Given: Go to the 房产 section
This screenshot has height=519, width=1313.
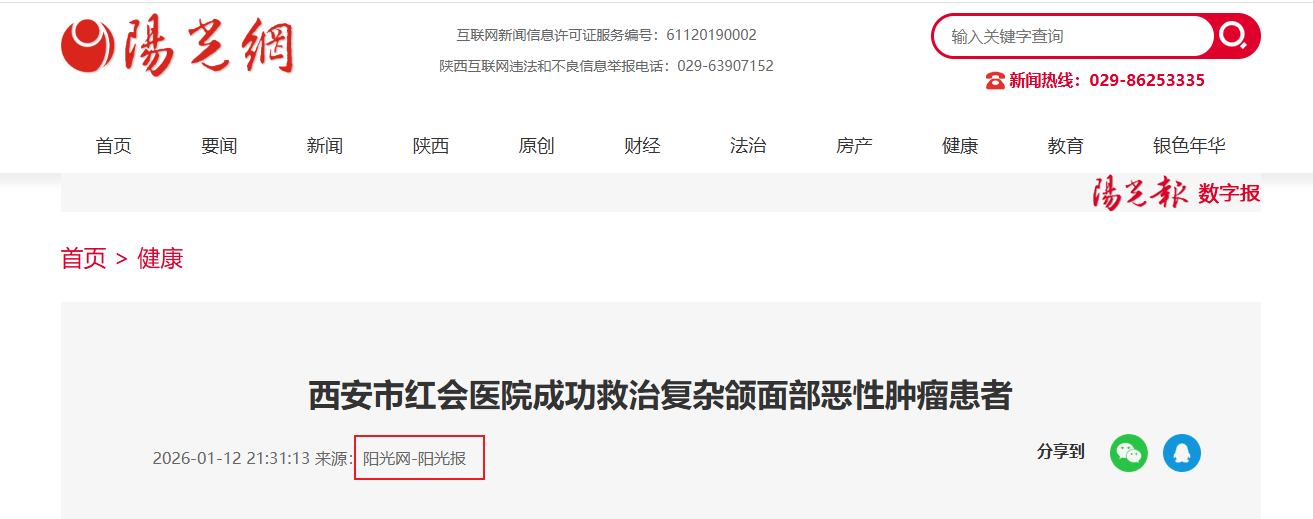Looking at the screenshot, I should pyautogui.click(x=854, y=146).
